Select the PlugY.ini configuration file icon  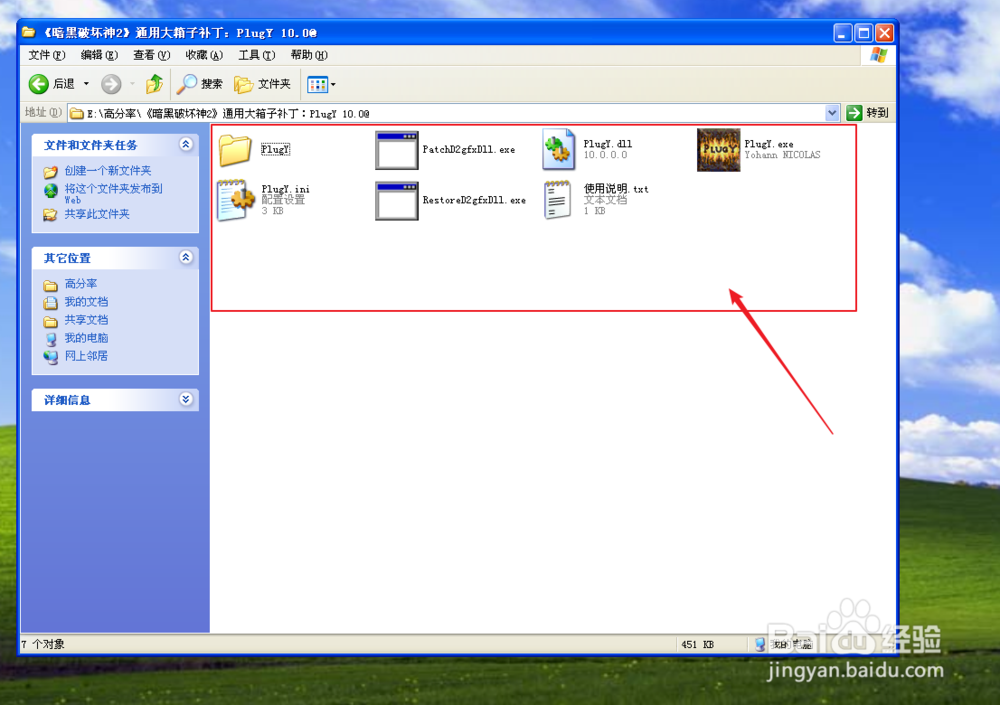point(234,200)
